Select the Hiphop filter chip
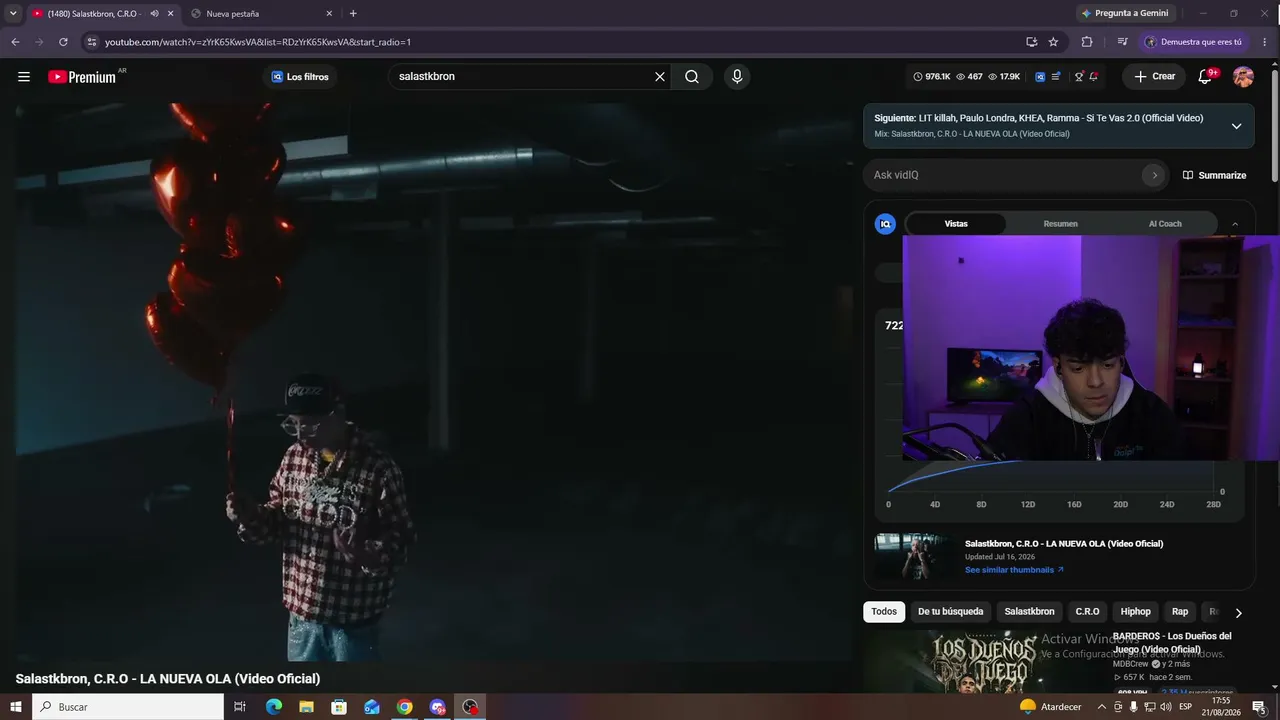 tap(1135, 612)
